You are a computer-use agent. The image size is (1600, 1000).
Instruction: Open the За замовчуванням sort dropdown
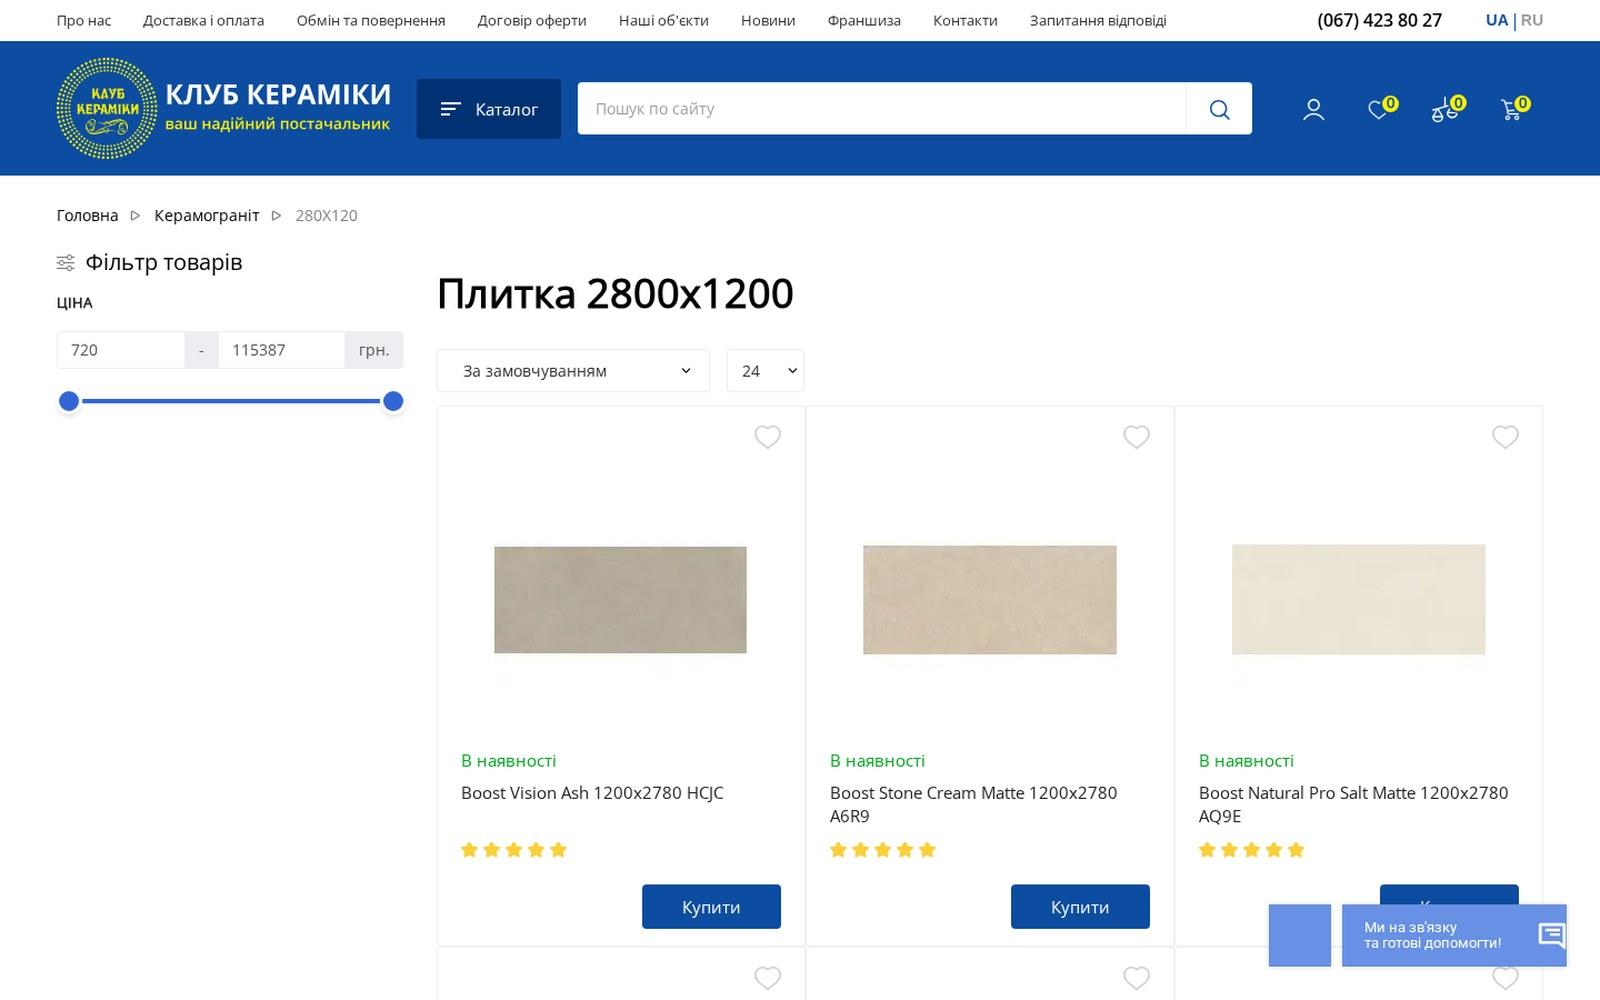point(573,371)
